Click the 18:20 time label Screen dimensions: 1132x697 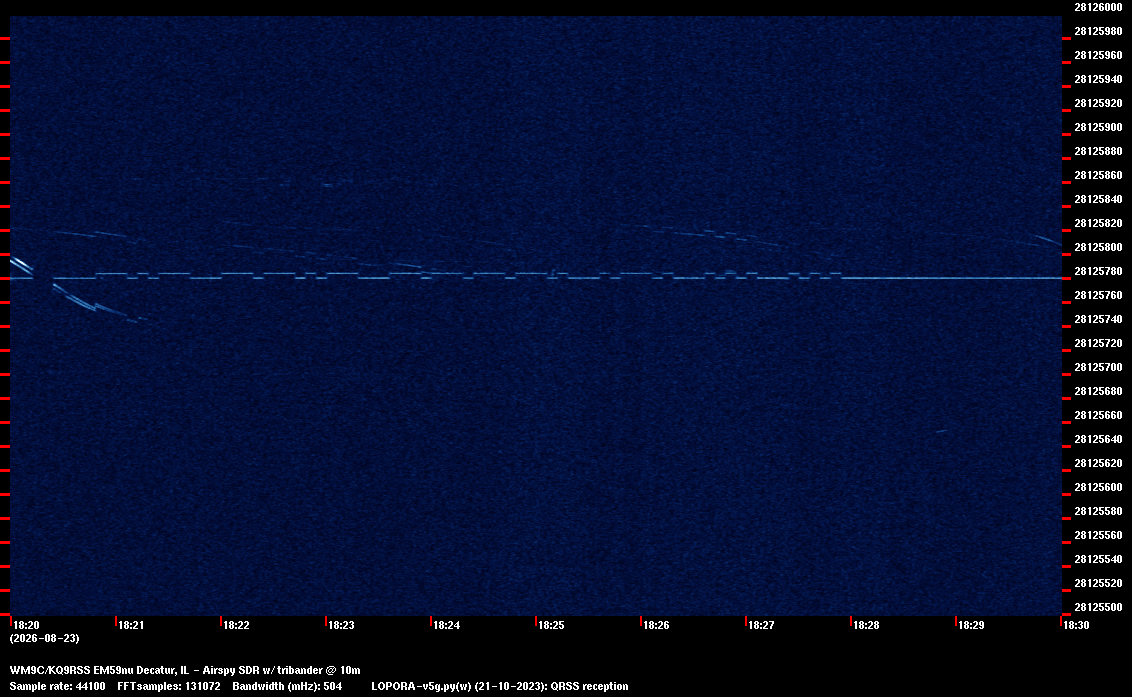coord(27,625)
